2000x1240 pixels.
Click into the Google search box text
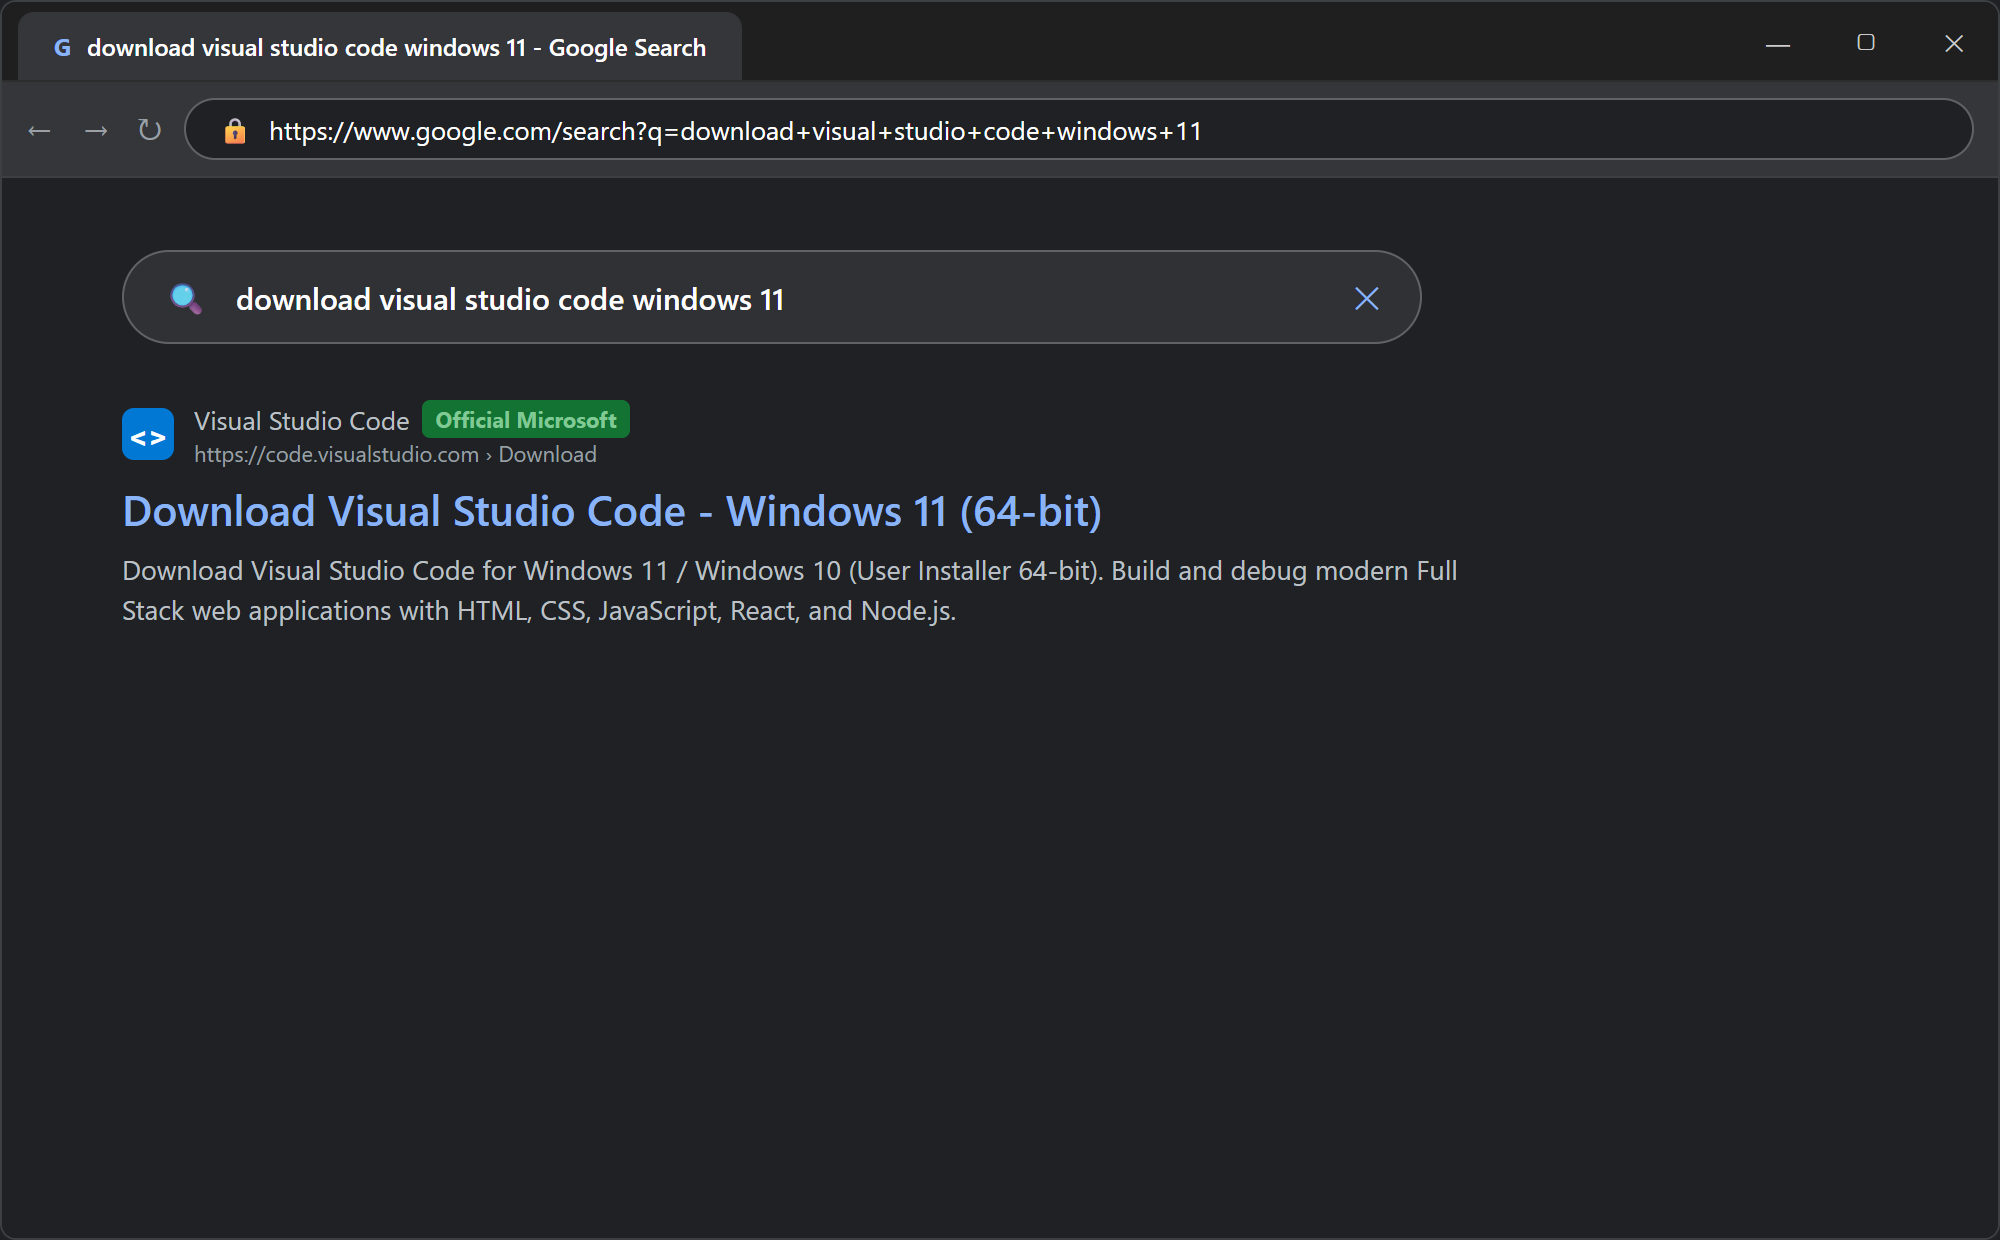tap(510, 299)
